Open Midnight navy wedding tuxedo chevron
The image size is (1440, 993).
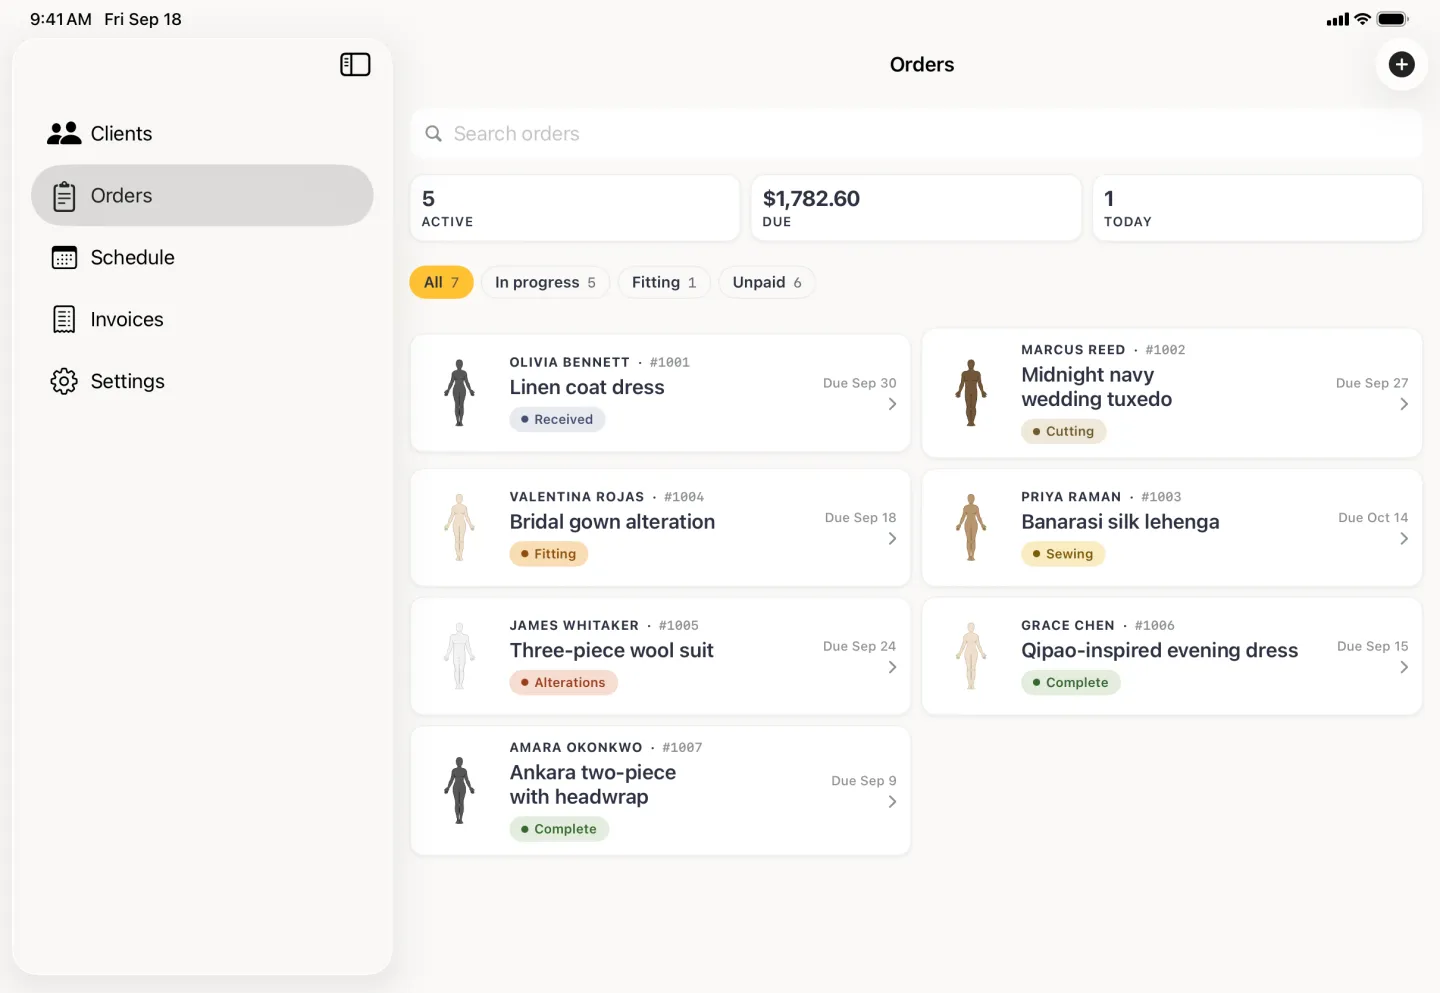[1404, 404]
